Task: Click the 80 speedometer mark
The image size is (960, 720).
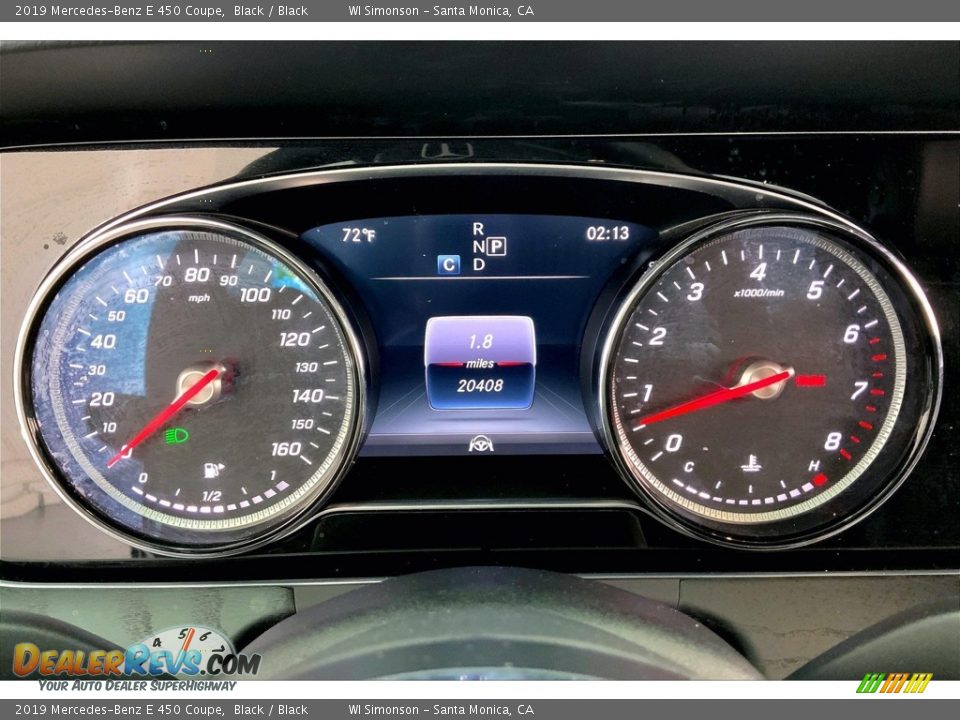Action: (x=197, y=275)
